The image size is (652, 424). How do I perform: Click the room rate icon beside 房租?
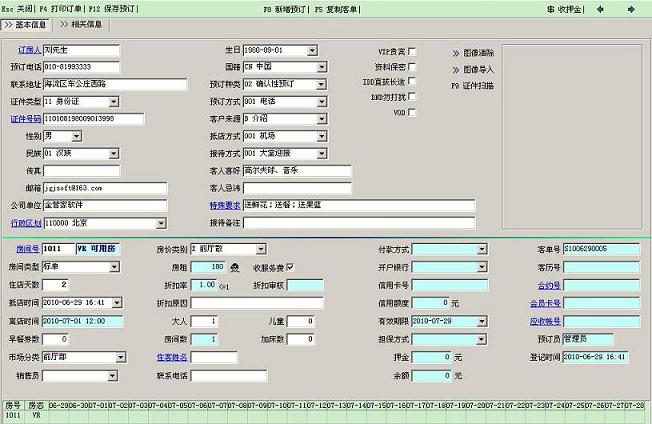tap(234, 268)
